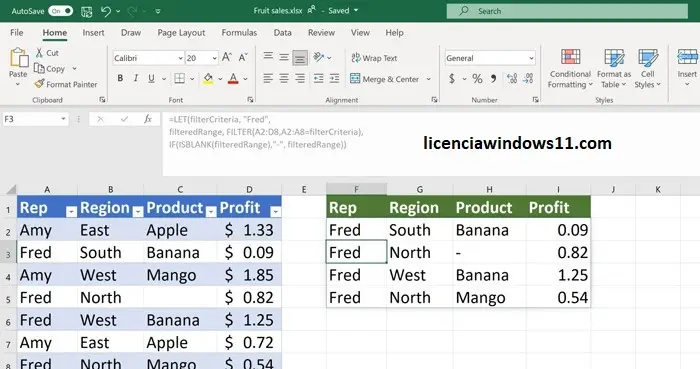Open Format as Table gallery

tap(614, 69)
